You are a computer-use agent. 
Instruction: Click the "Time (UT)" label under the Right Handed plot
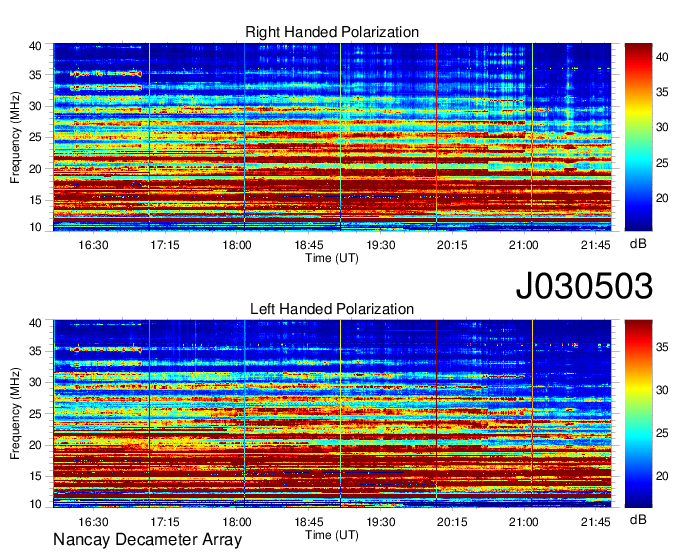pos(332,258)
